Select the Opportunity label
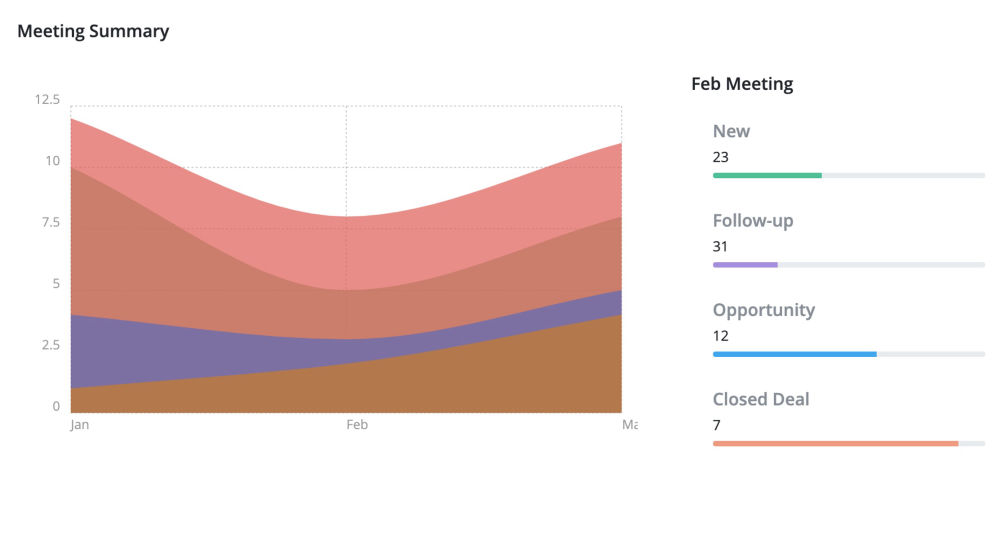Viewport: 1000px width, 535px height. coord(764,309)
